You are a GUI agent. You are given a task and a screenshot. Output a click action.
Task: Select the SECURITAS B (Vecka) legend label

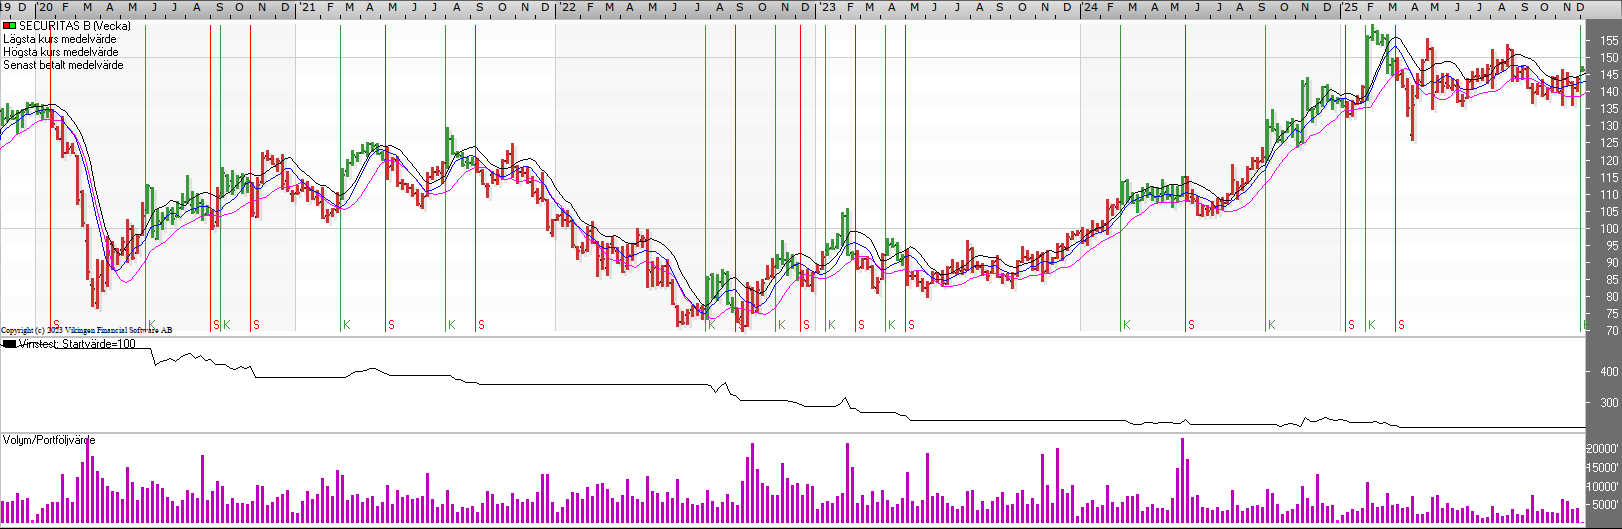pos(74,26)
